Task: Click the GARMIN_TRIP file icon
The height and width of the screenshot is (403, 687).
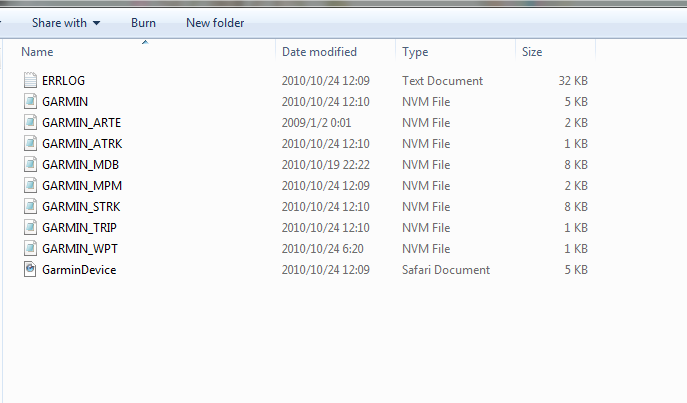Action: (x=29, y=227)
